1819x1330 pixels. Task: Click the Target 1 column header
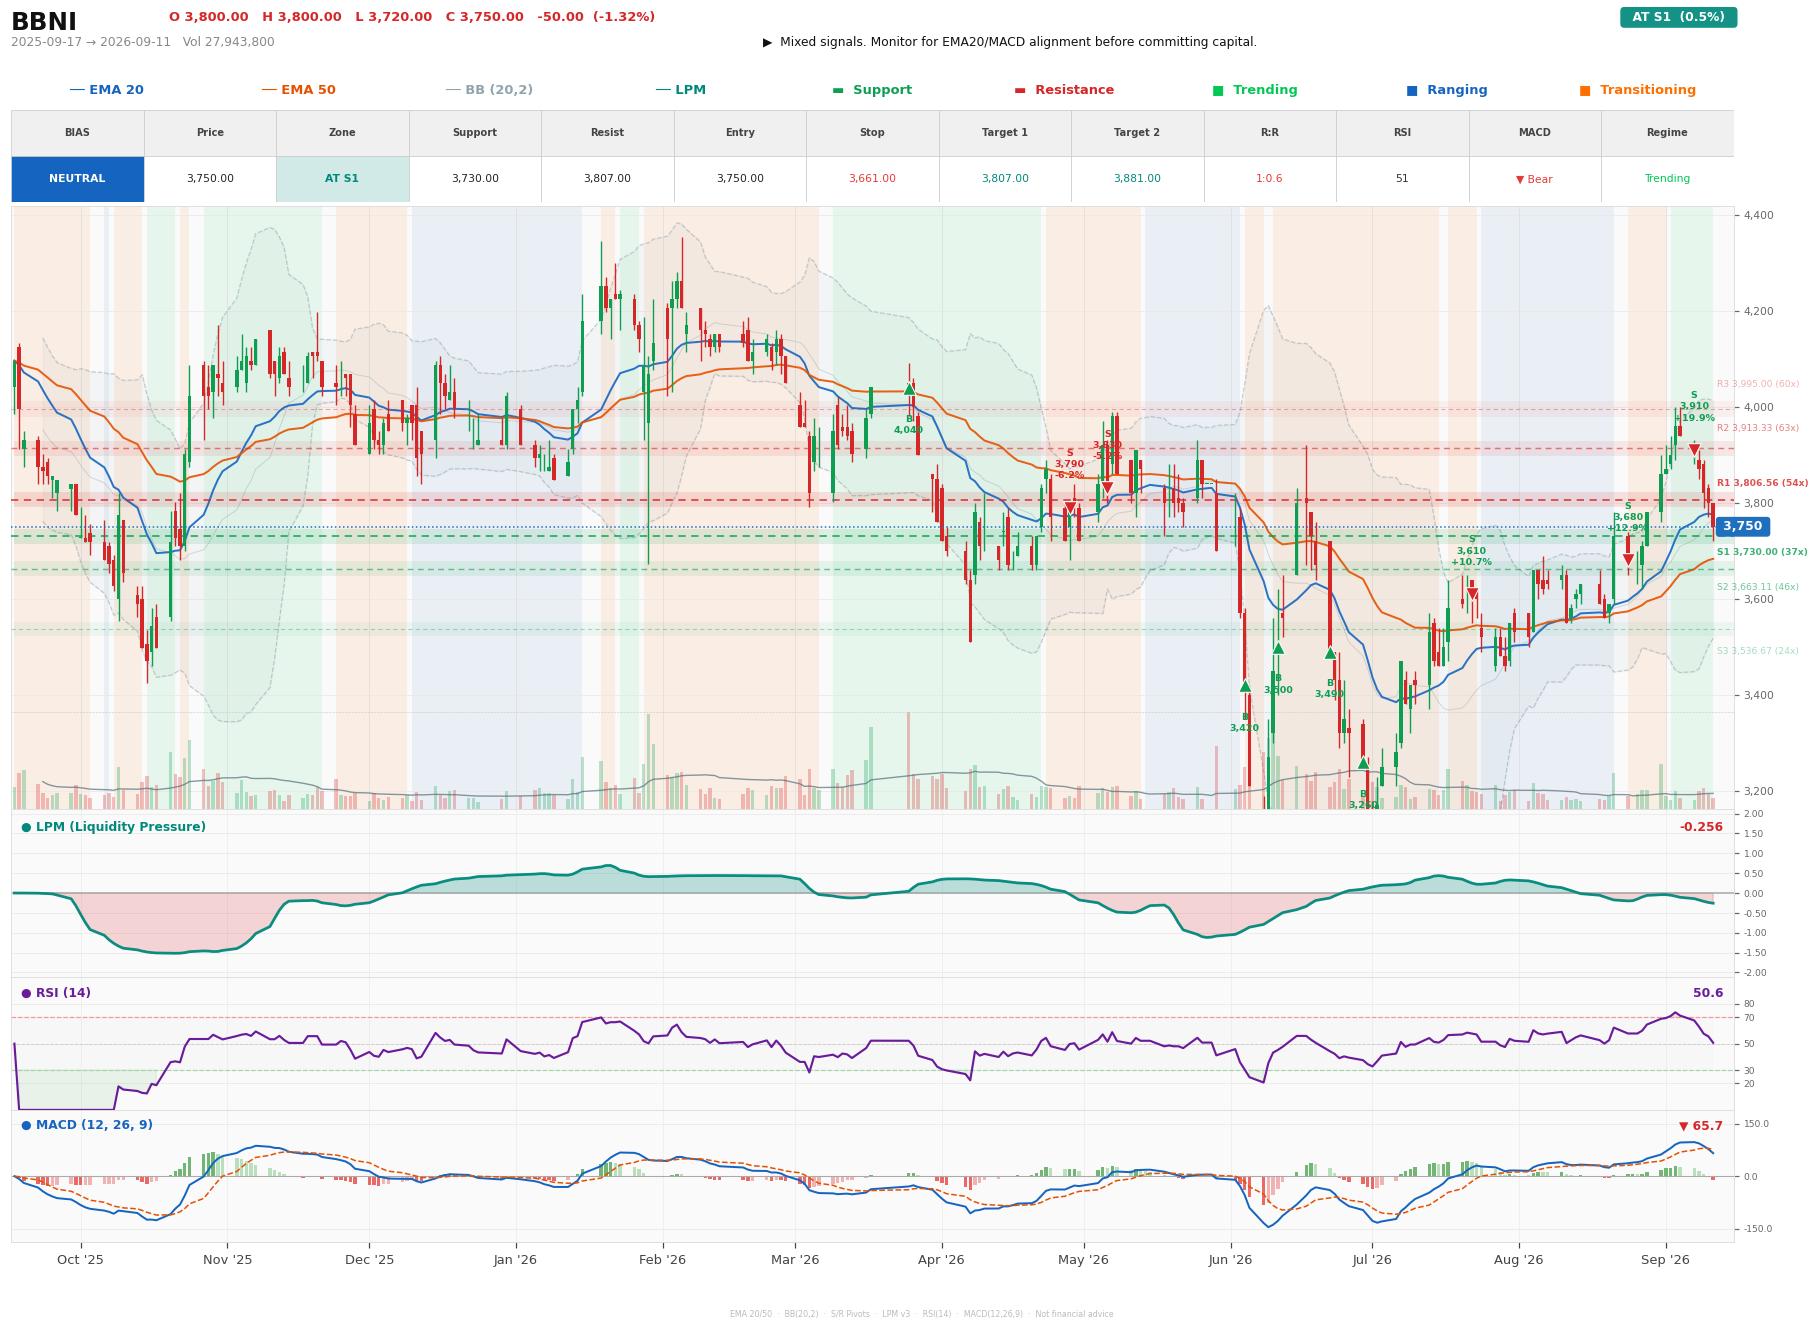(1005, 133)
